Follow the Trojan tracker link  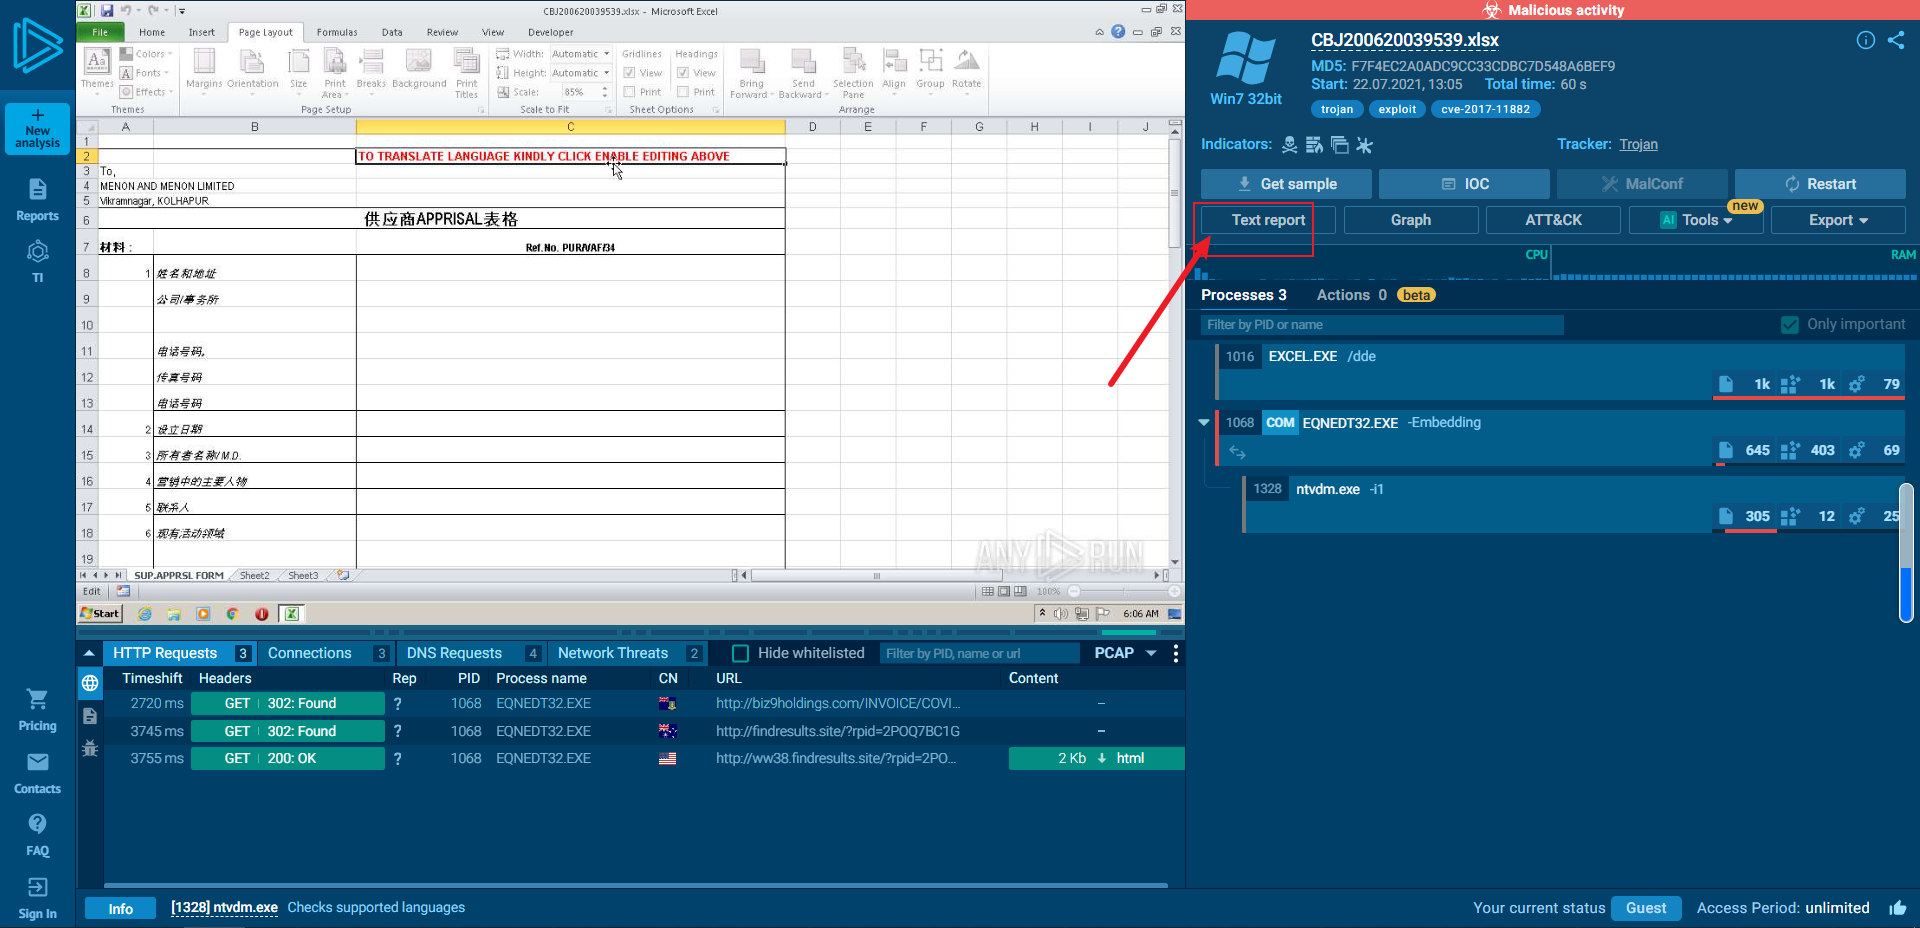click(x=1638, y=145)
